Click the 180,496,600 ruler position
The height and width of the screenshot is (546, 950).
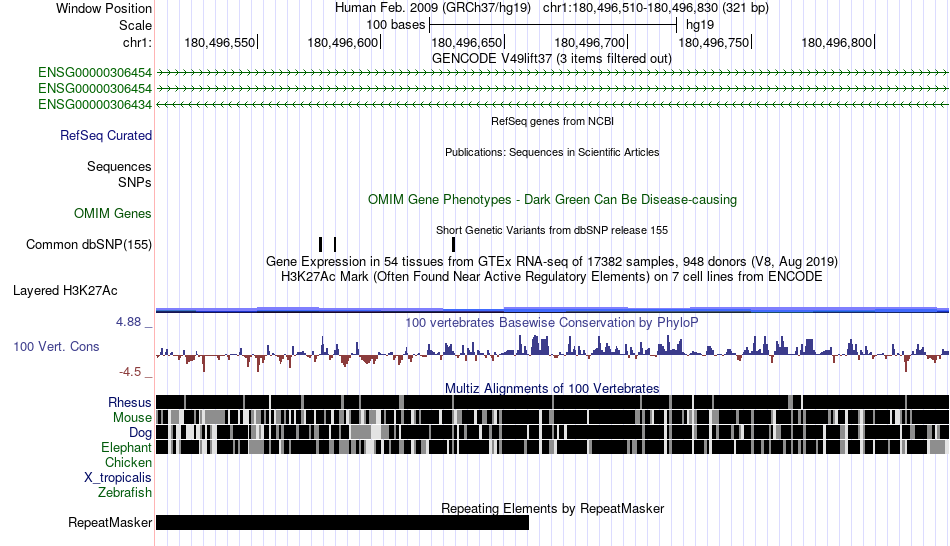(343, 42)
